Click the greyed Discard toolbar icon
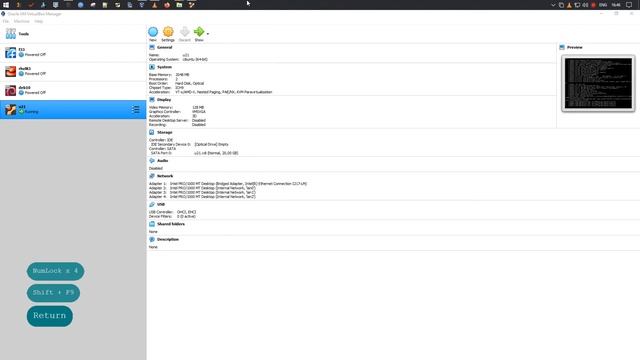 click(184, 32)
